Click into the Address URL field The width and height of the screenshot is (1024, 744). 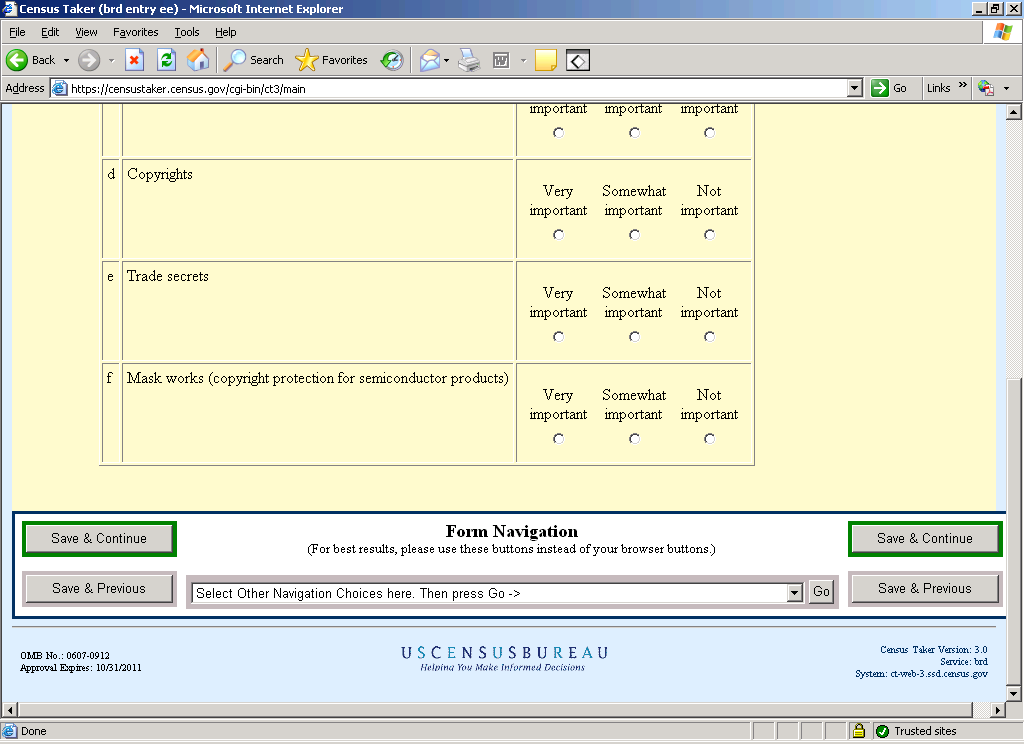click(450, 88)
